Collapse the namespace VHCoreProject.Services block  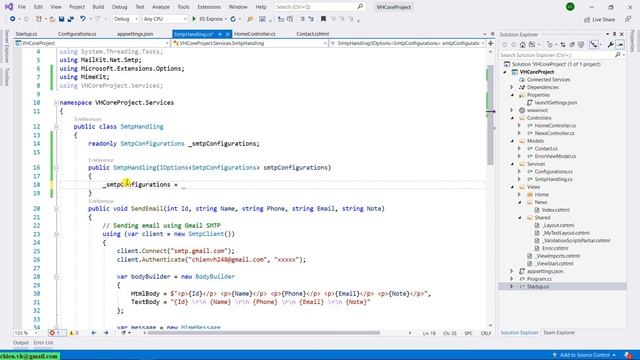pyautogui.click(x=56, y=102)
